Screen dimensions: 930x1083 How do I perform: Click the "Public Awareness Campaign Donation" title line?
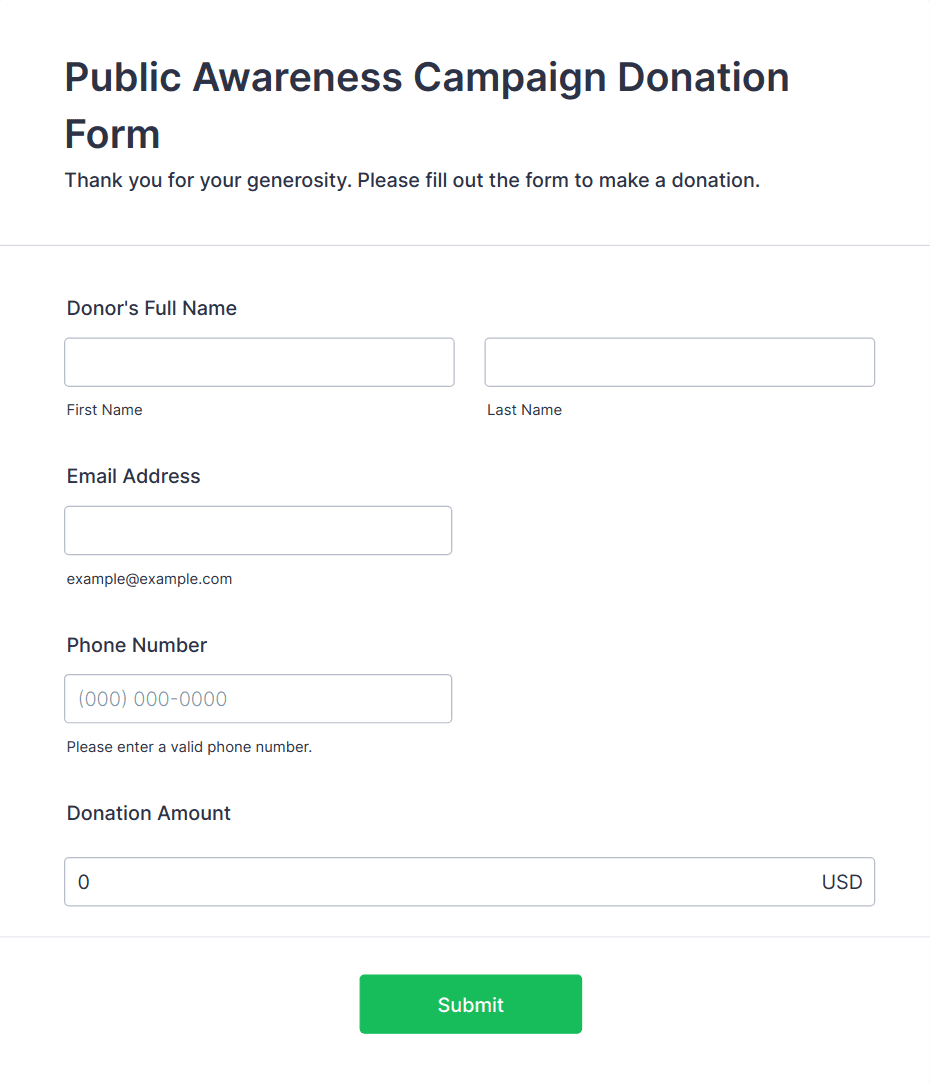(x=427, y=77)
